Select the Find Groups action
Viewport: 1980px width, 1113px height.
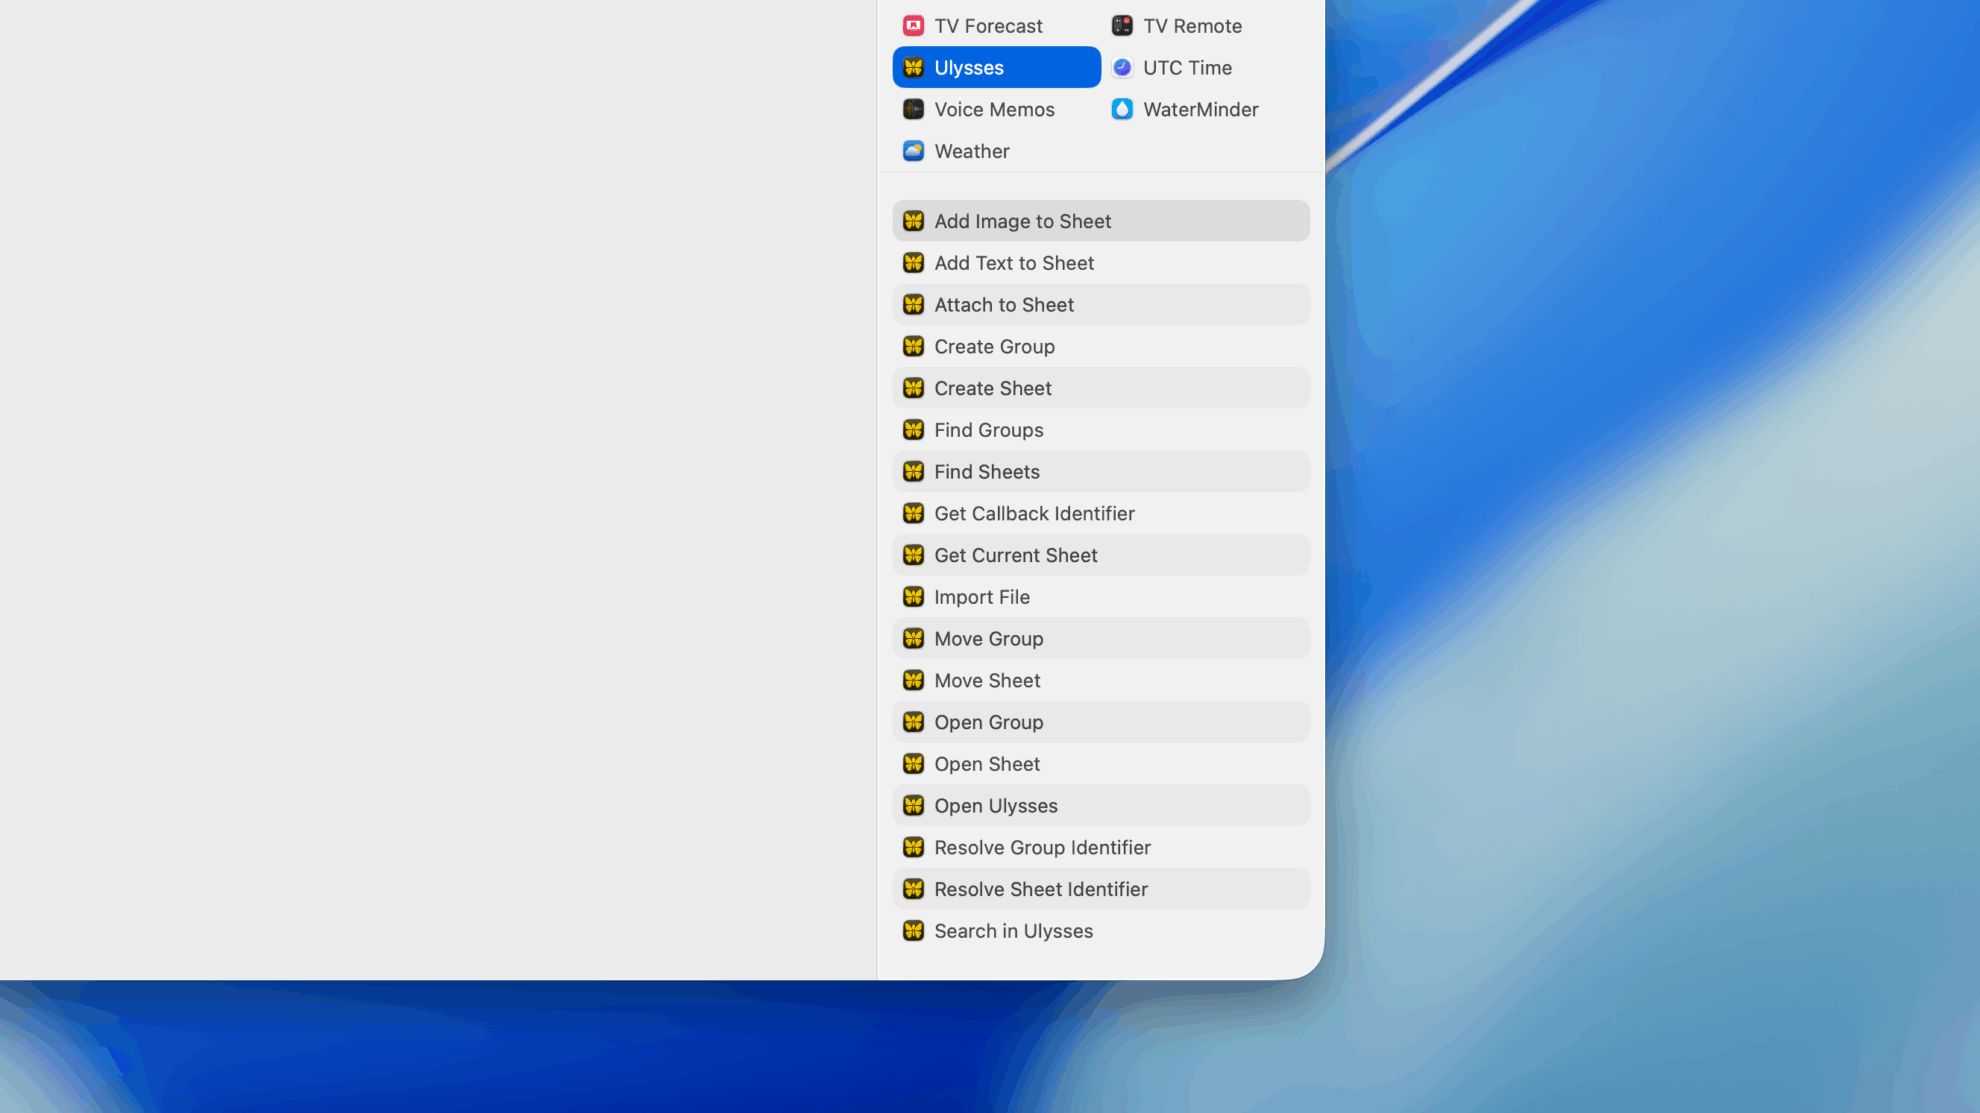[988, 430]
